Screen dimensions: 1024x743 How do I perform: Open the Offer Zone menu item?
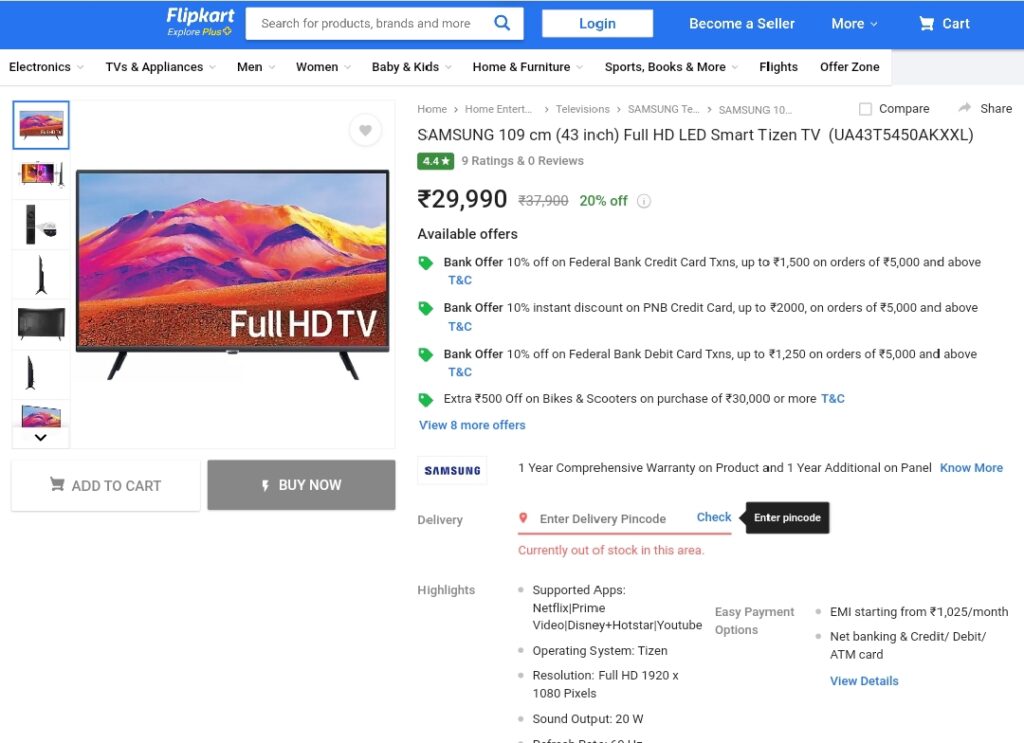(850, 67)
